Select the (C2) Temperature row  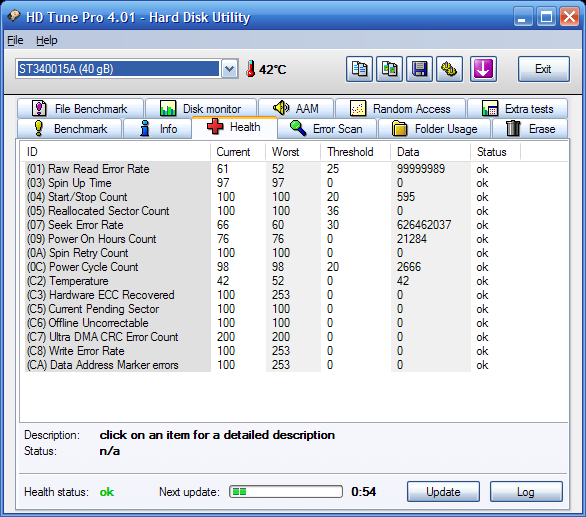point(272,281)
